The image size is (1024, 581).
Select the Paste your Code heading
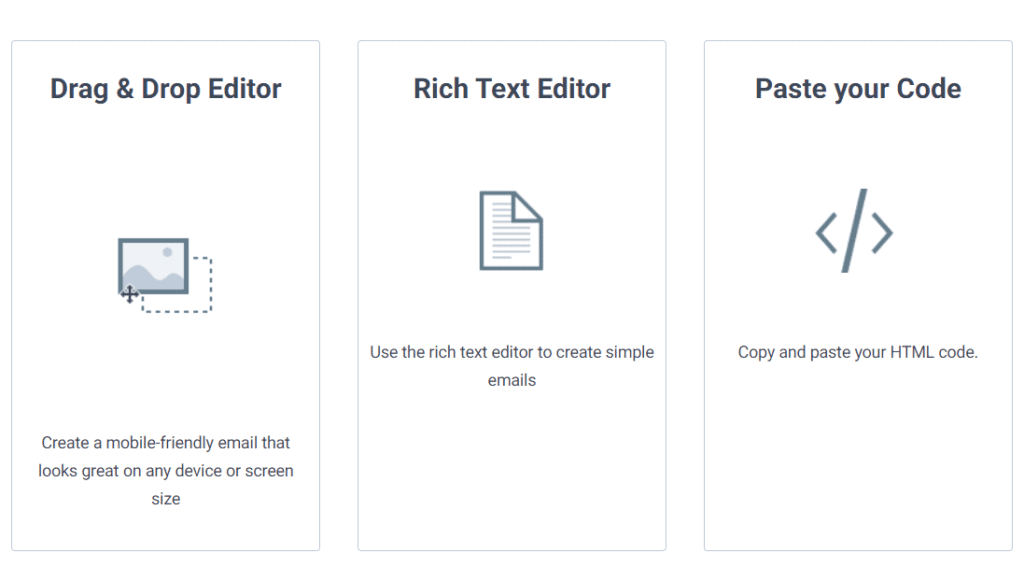click(858, 89)
